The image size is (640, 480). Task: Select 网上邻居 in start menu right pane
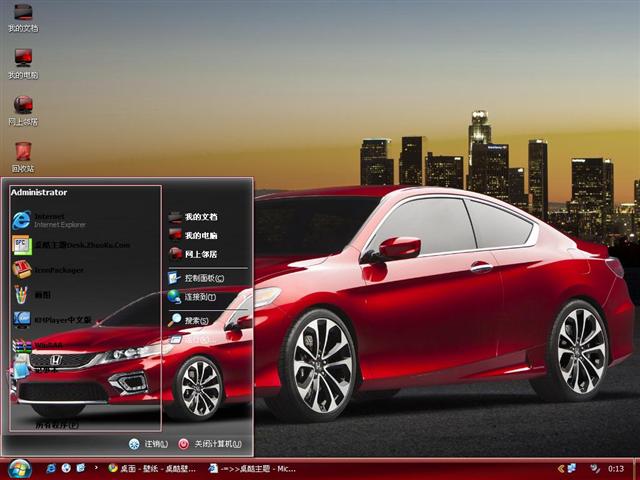click(200, 254)
